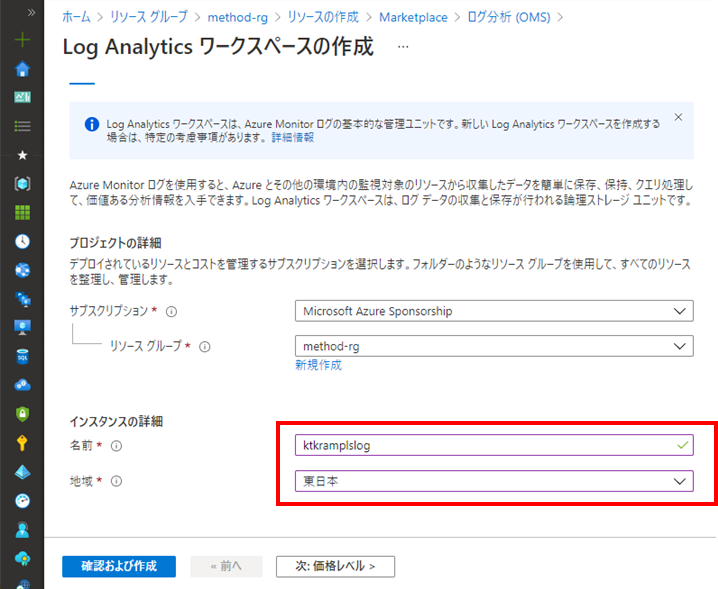Viewport: 718px width, 589px height.
Task: Click 次: 価格レベル > button
Action: [x=335, y=567]
